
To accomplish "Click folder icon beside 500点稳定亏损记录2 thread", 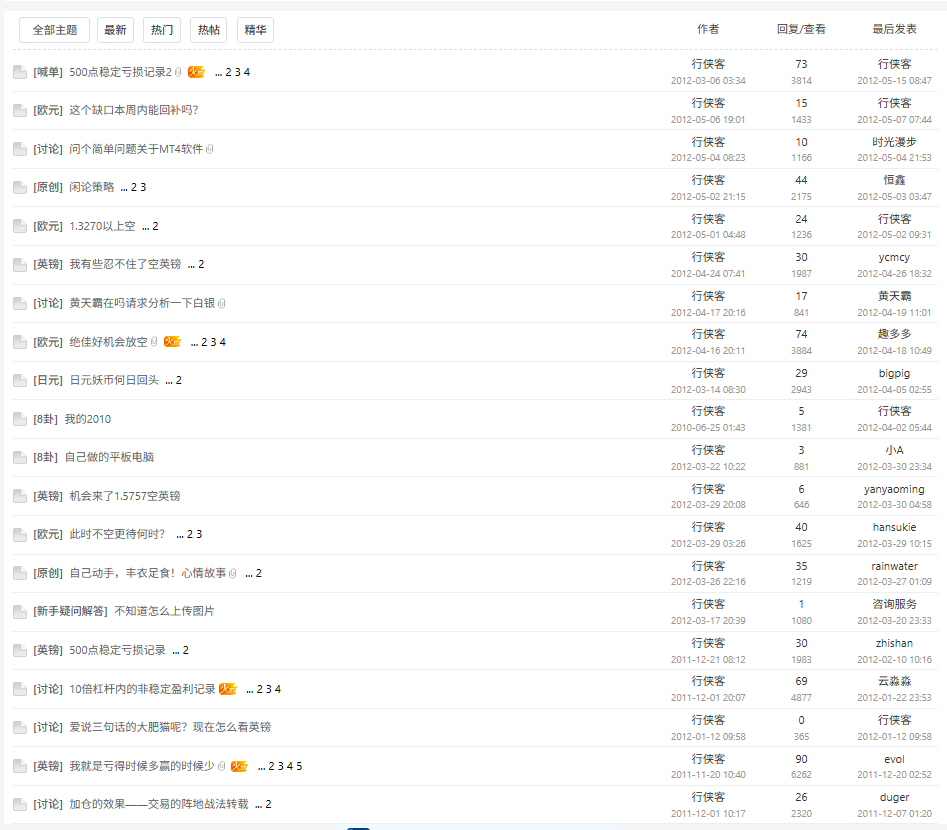I will pos(20,72).
